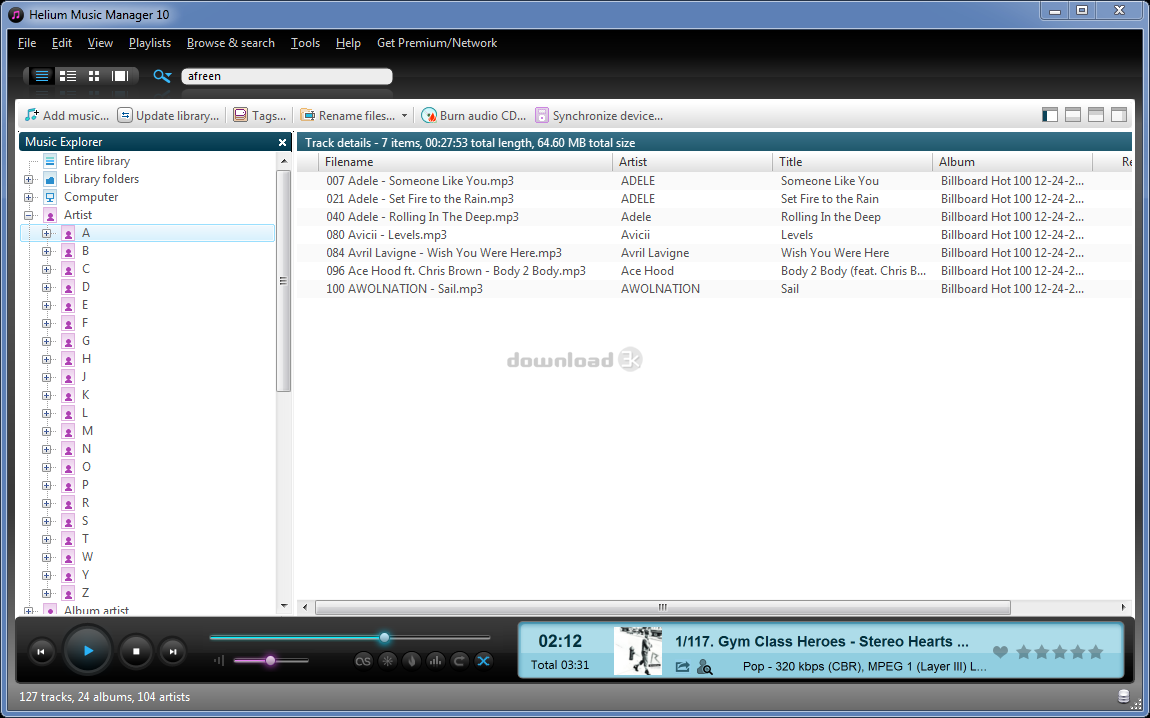Image resolution: width=1150 pixels, height=718 pixels.
Task: Click the playback position slider handle
Action: (384, 637)
